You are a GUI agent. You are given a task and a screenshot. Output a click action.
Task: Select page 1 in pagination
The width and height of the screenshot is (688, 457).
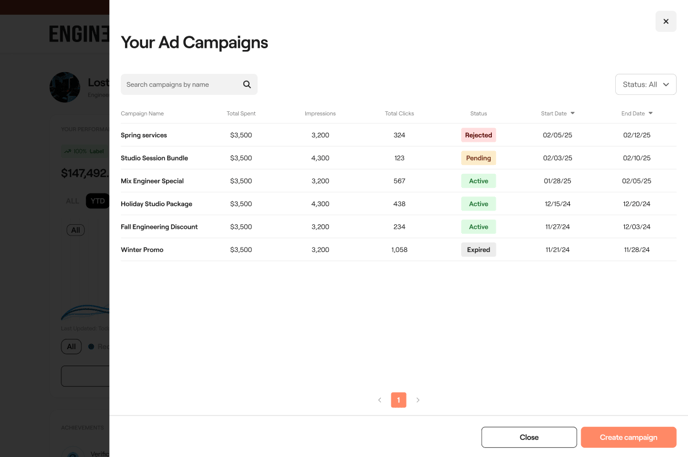tap(399, 400)
